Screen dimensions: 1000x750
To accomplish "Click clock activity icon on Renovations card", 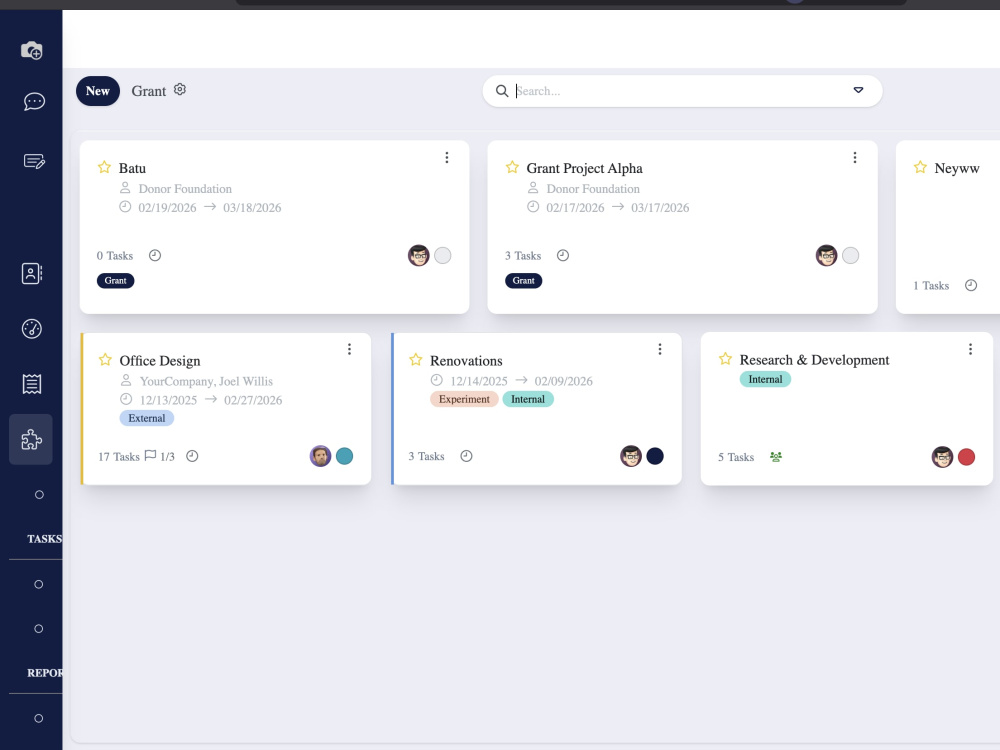I will coord(466,456).
